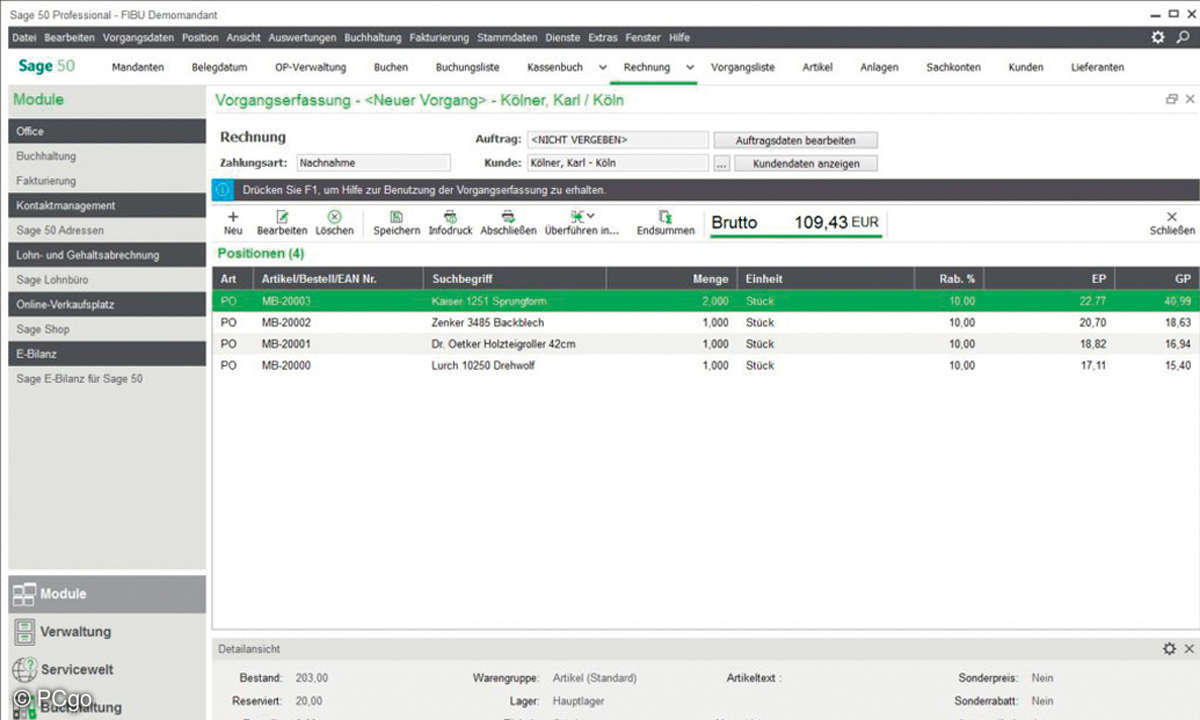
Task: Close the form via Schließen icon
Action: pos(1172,216)
